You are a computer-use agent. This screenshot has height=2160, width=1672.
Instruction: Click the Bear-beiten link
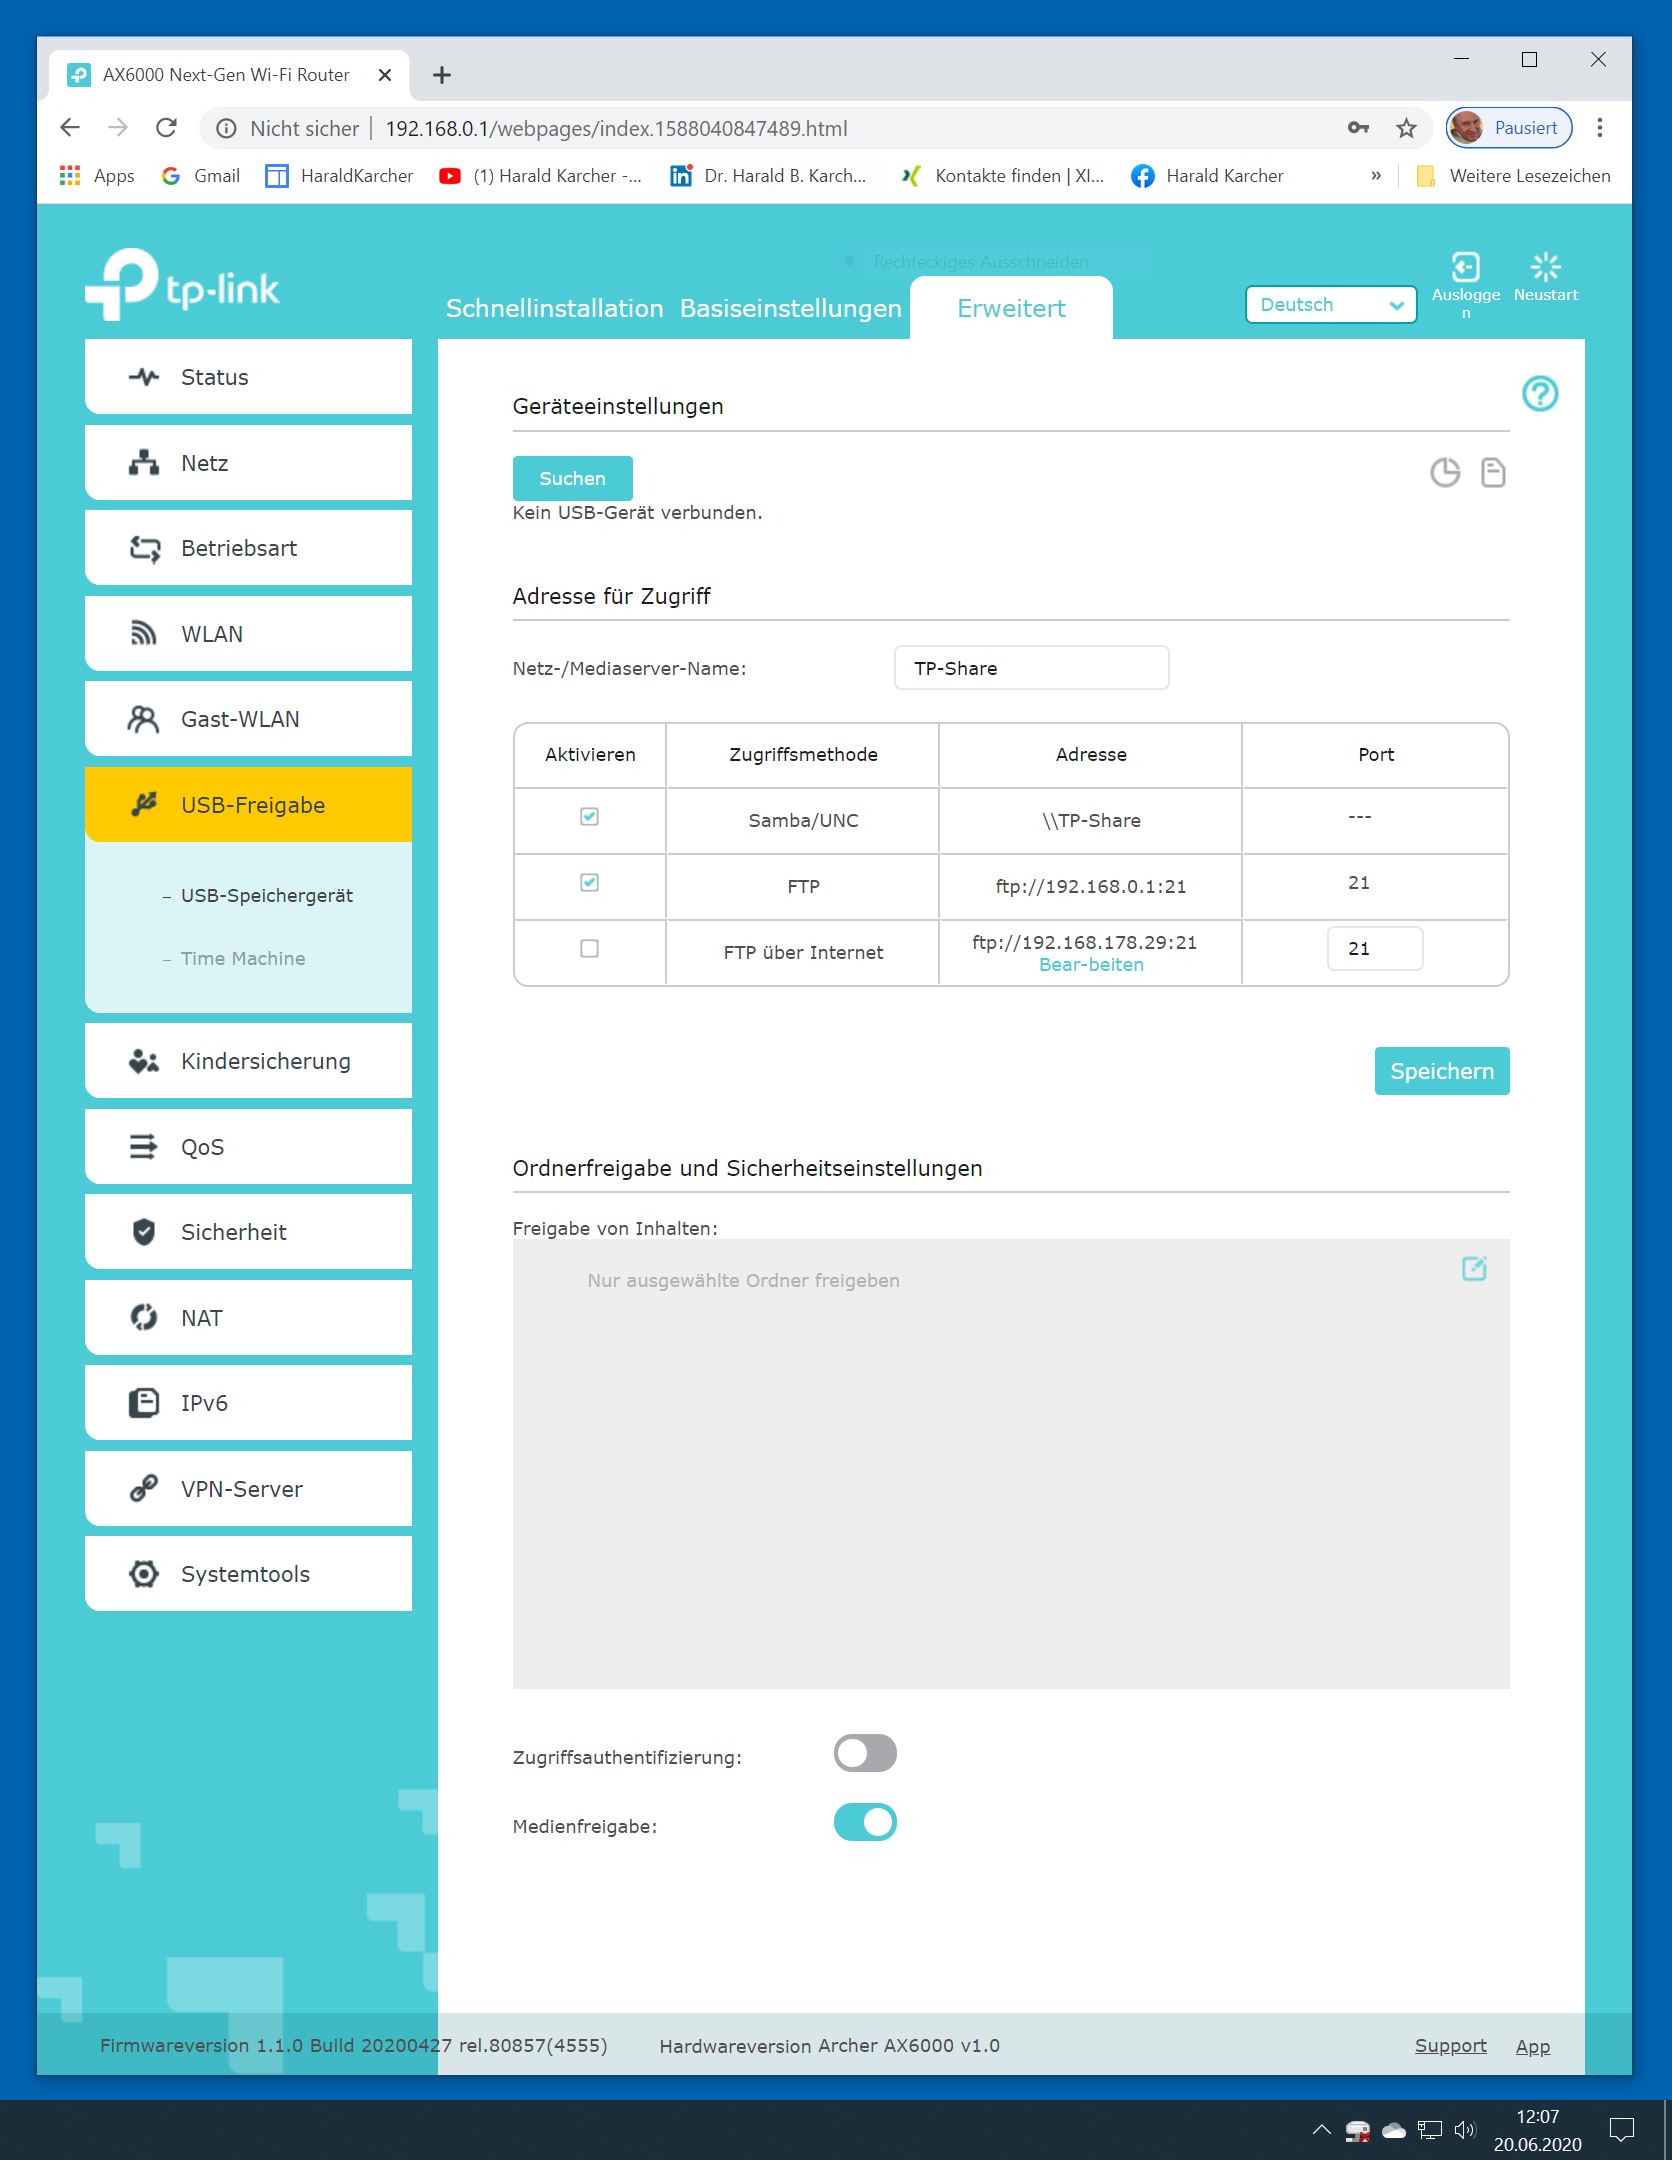(x=1091, y=965)
